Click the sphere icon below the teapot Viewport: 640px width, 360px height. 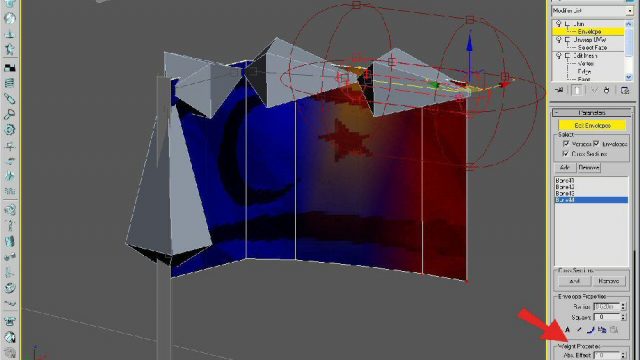click(x=10, y=337)
